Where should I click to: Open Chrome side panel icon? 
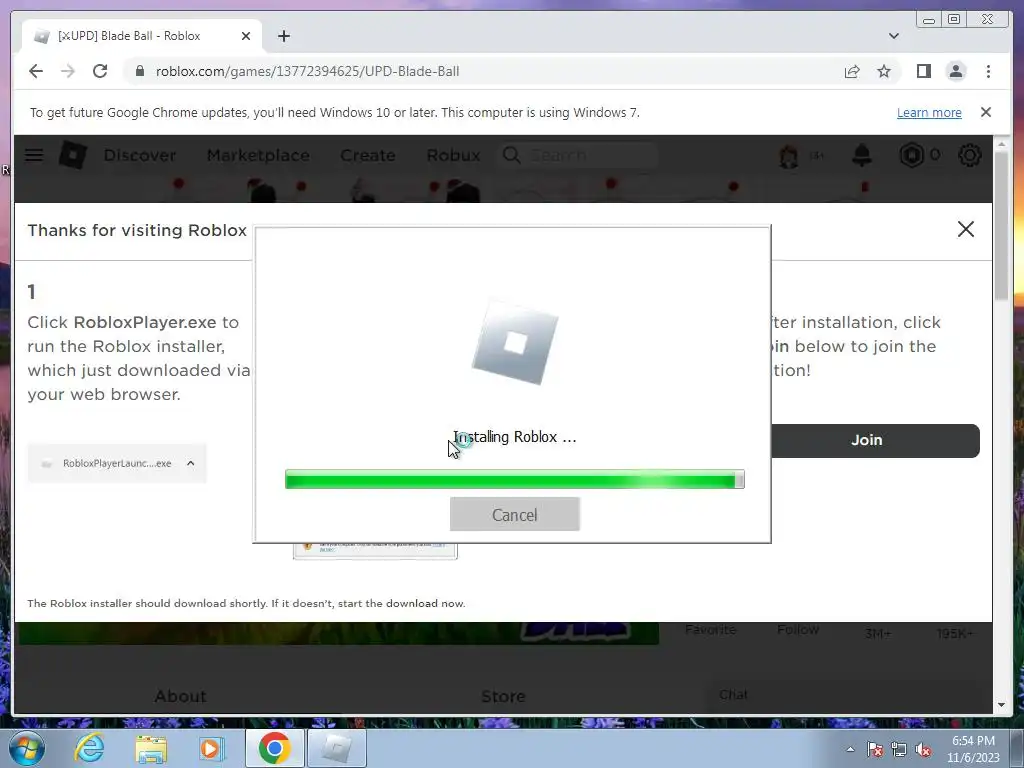[x=923, y=71]
